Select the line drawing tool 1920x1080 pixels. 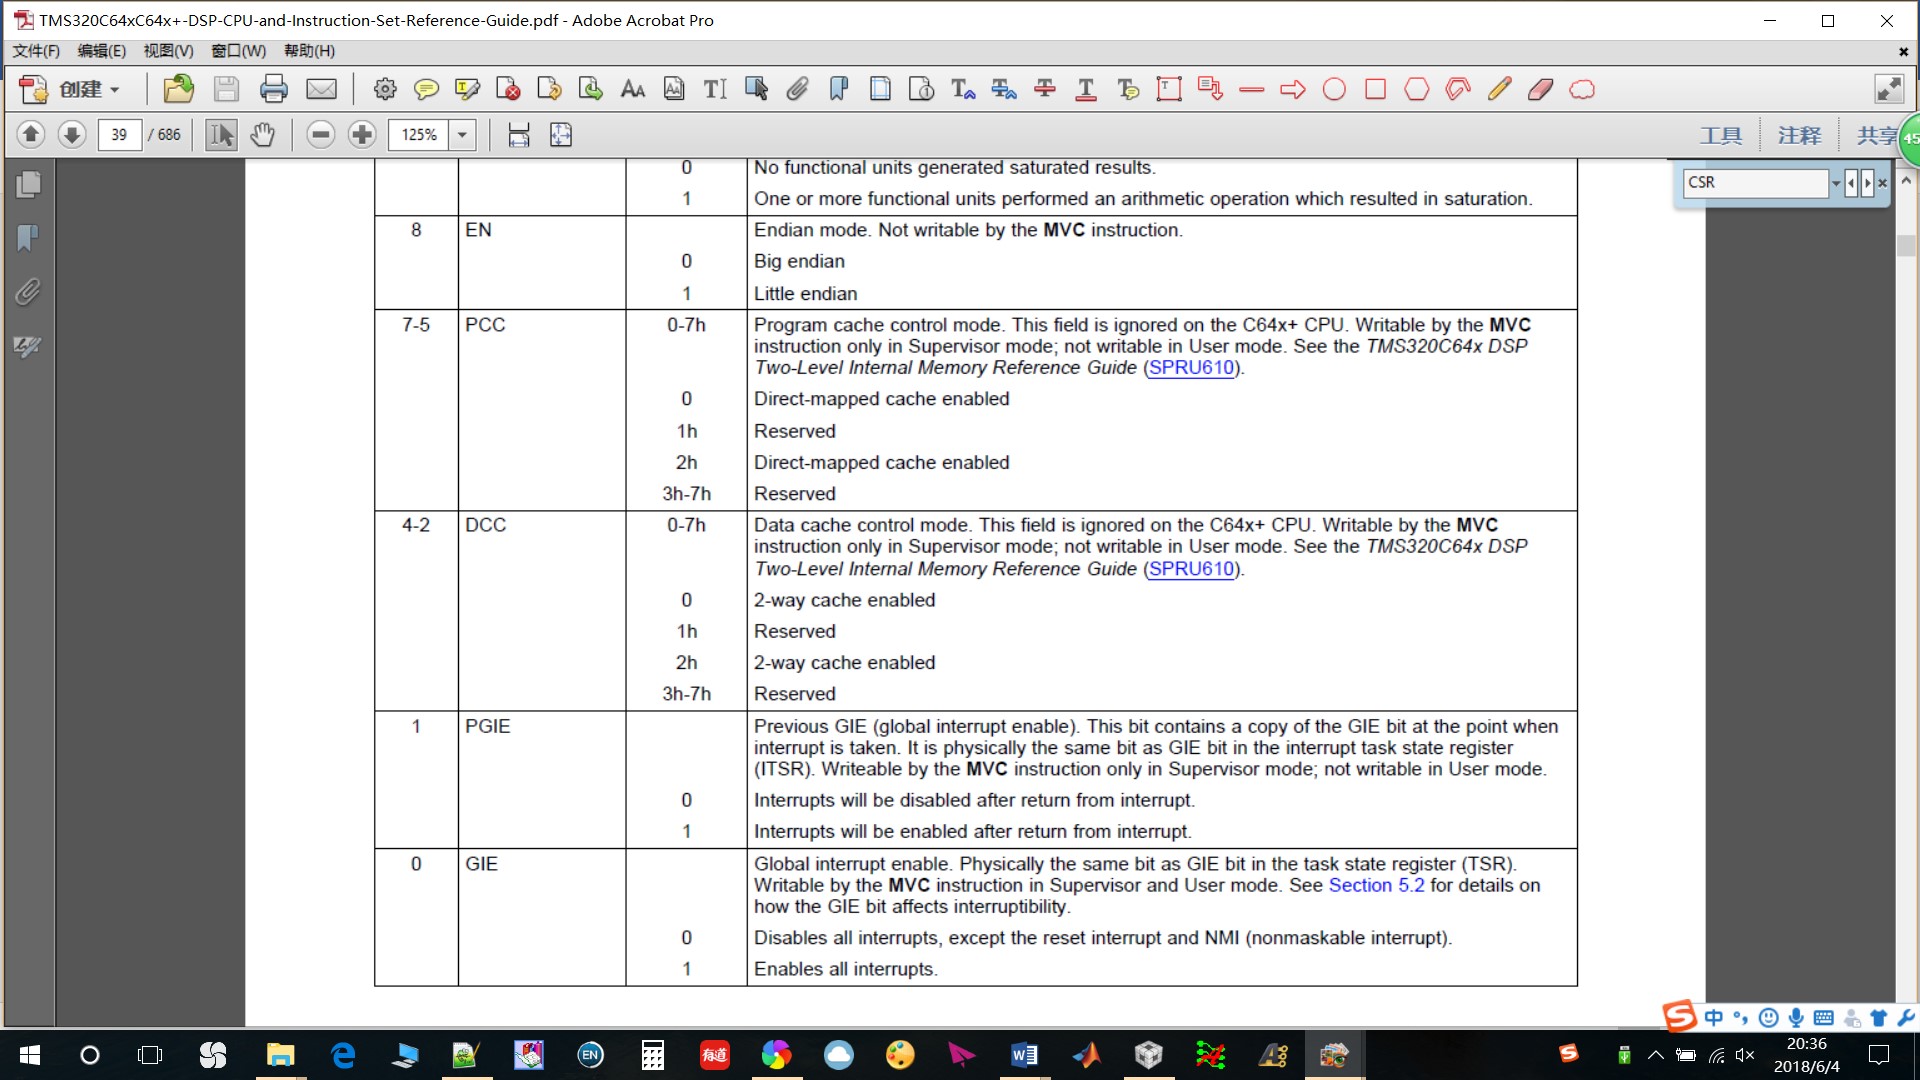[1252, 90]
